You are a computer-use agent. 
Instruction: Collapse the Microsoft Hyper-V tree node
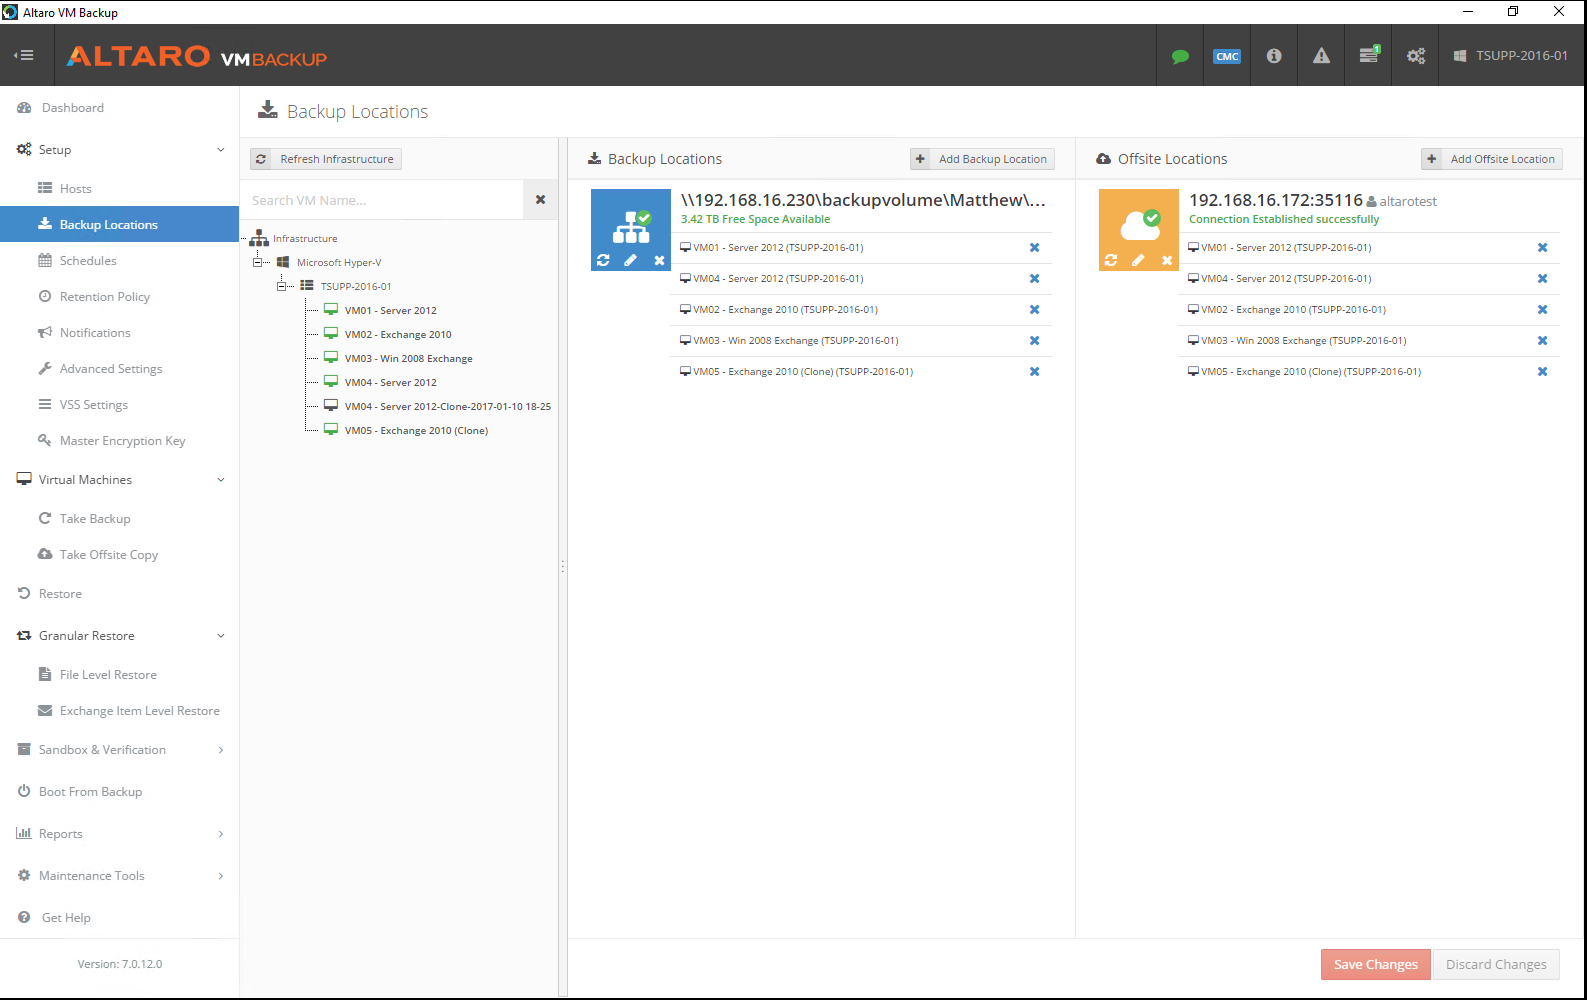[x=258, y=262]
